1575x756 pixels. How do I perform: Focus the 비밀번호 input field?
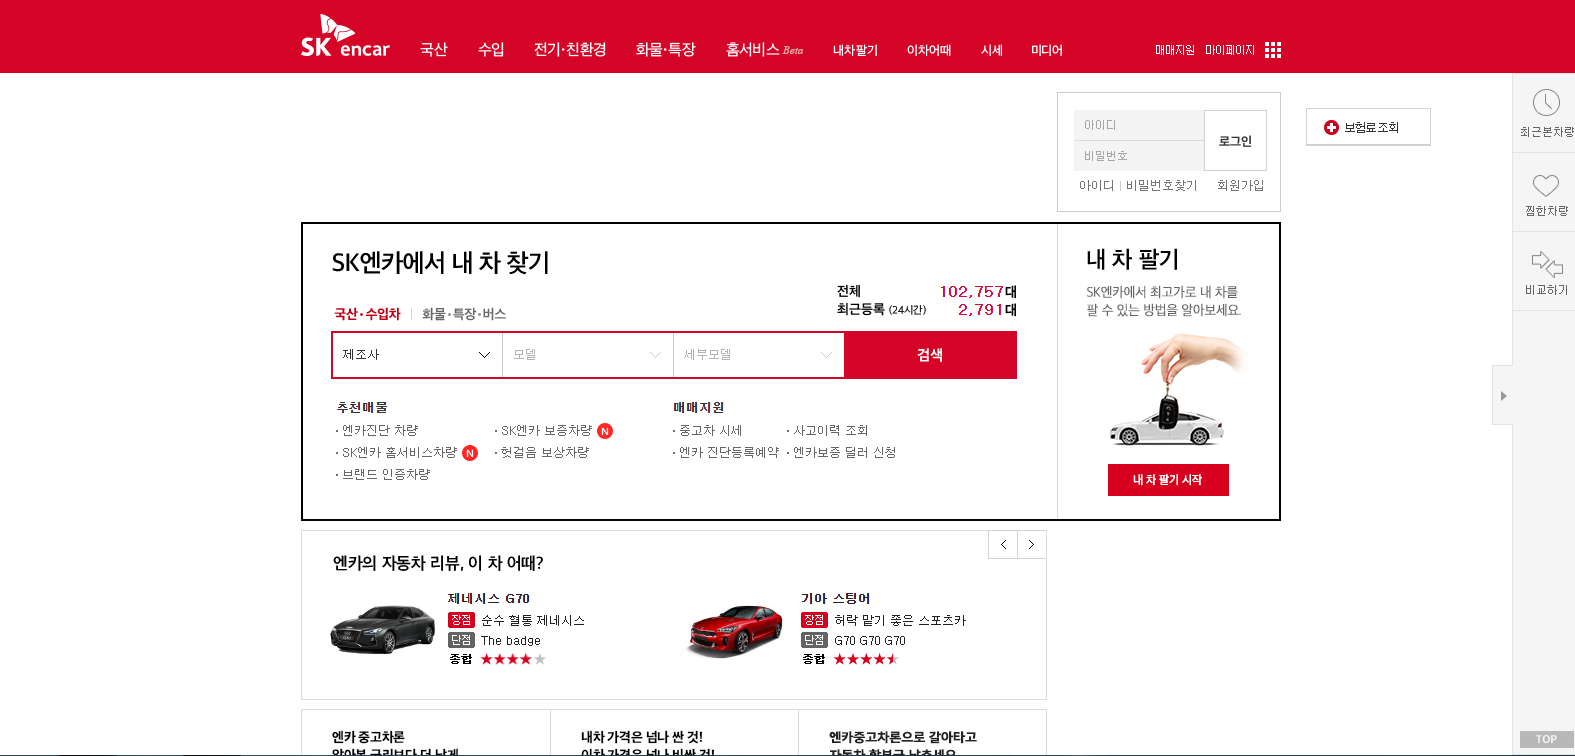click(1139, 156)
